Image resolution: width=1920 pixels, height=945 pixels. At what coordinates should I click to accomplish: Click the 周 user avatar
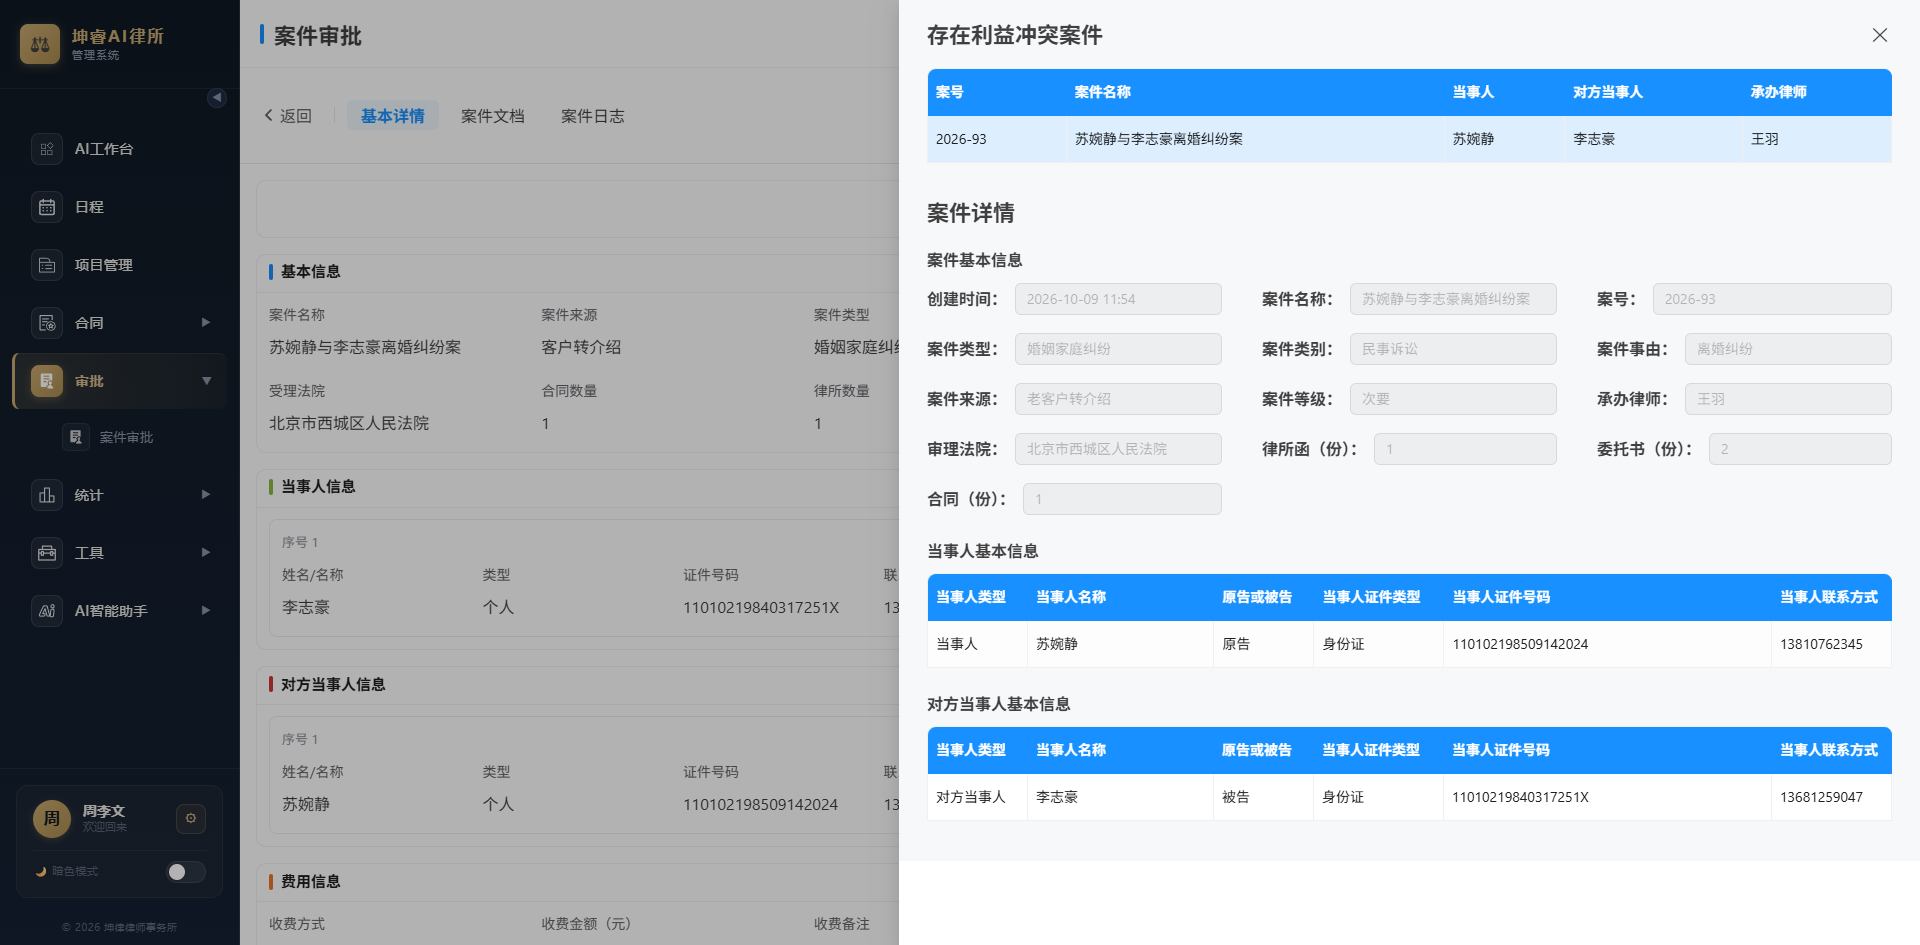point(52,818)
